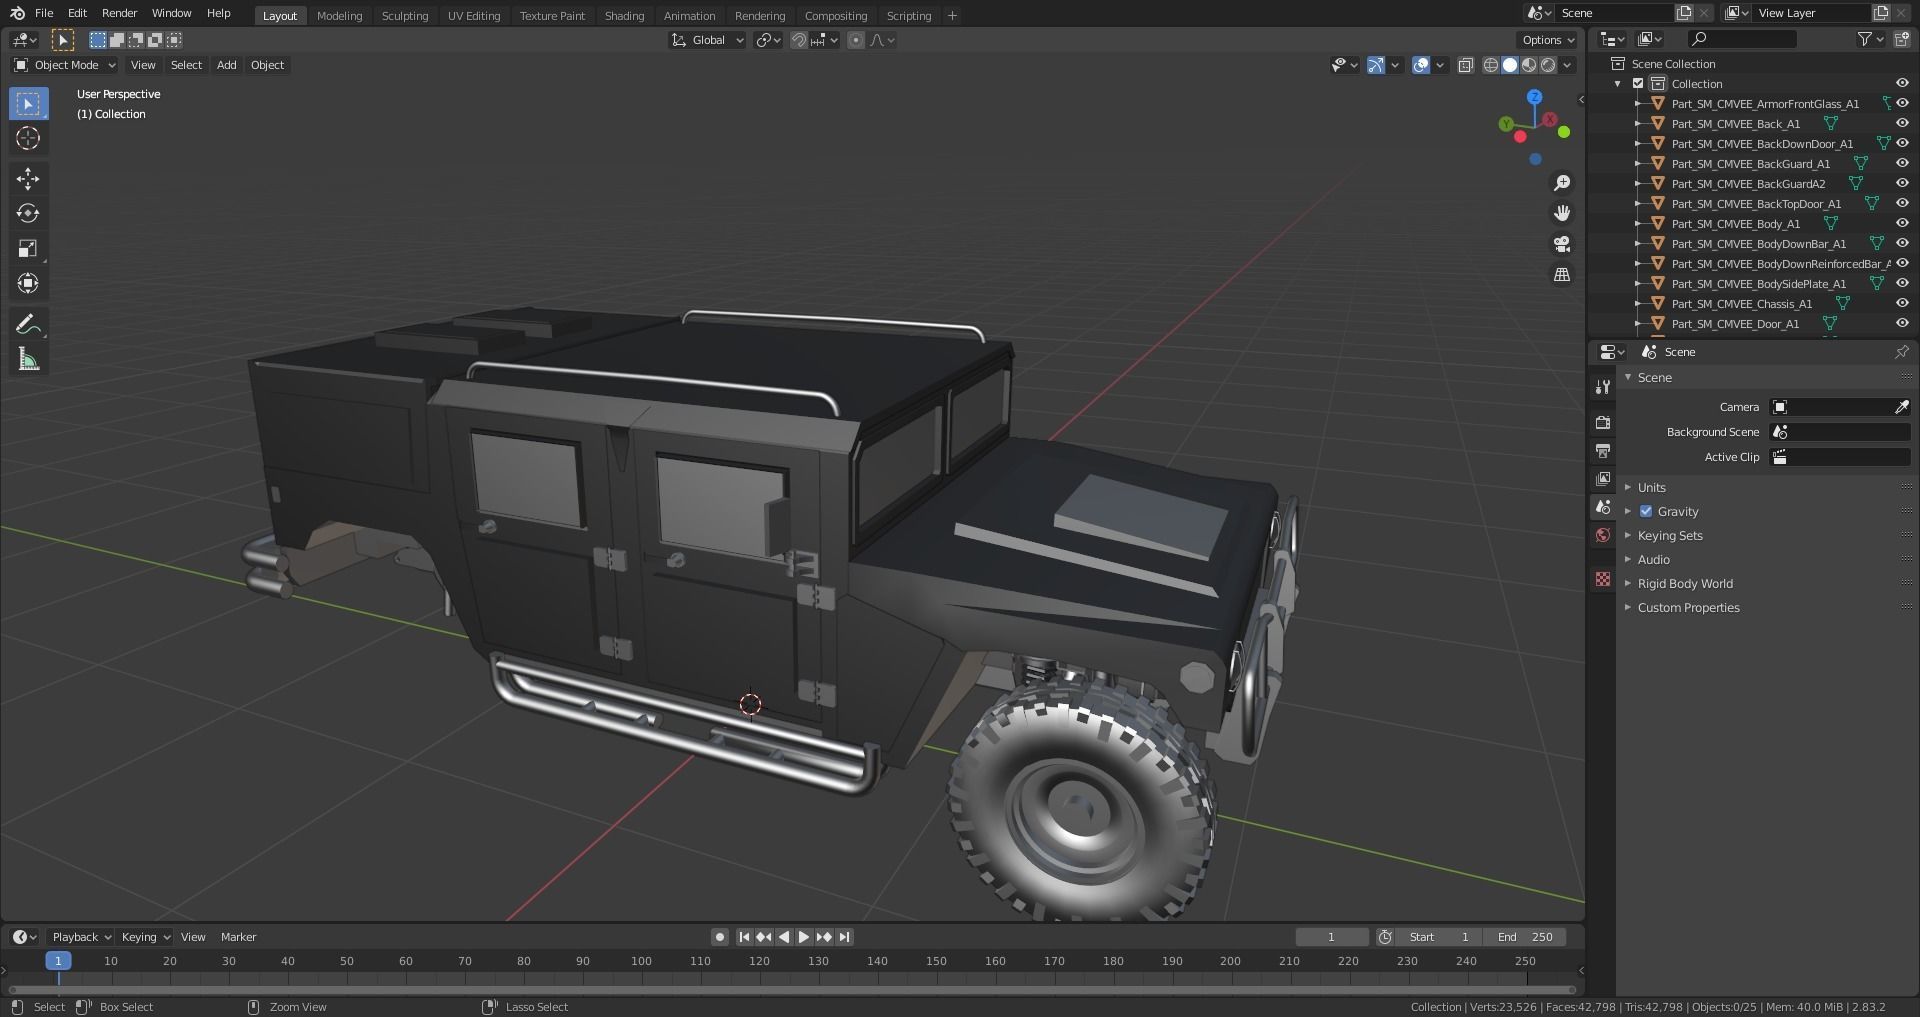Open the Render menu
The image size is (1920, 1017).
(119, 13)
